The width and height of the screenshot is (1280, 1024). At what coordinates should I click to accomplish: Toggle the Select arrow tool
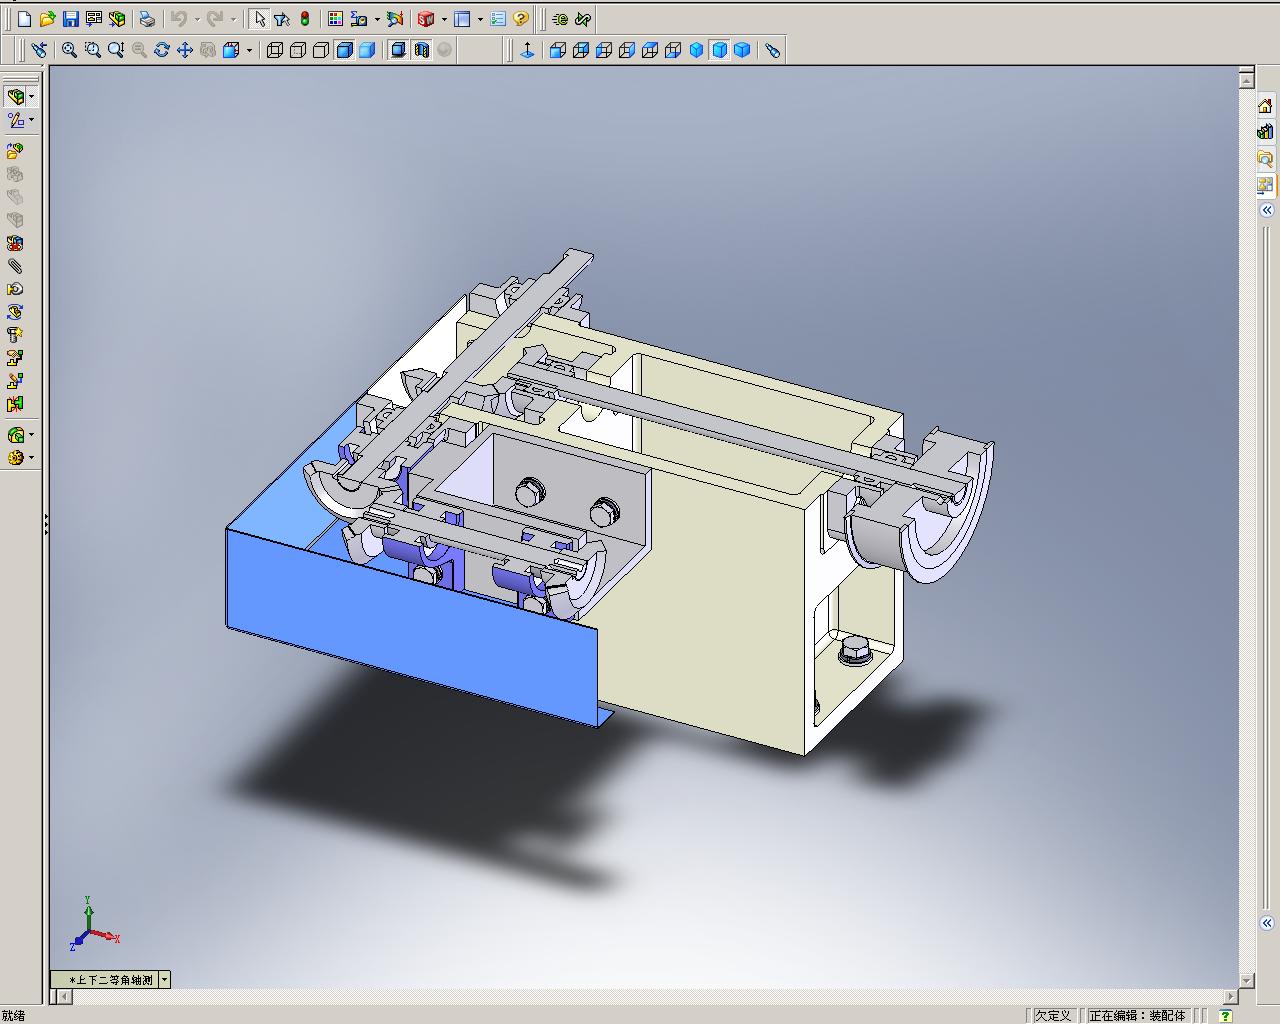[x=259, y=19]
